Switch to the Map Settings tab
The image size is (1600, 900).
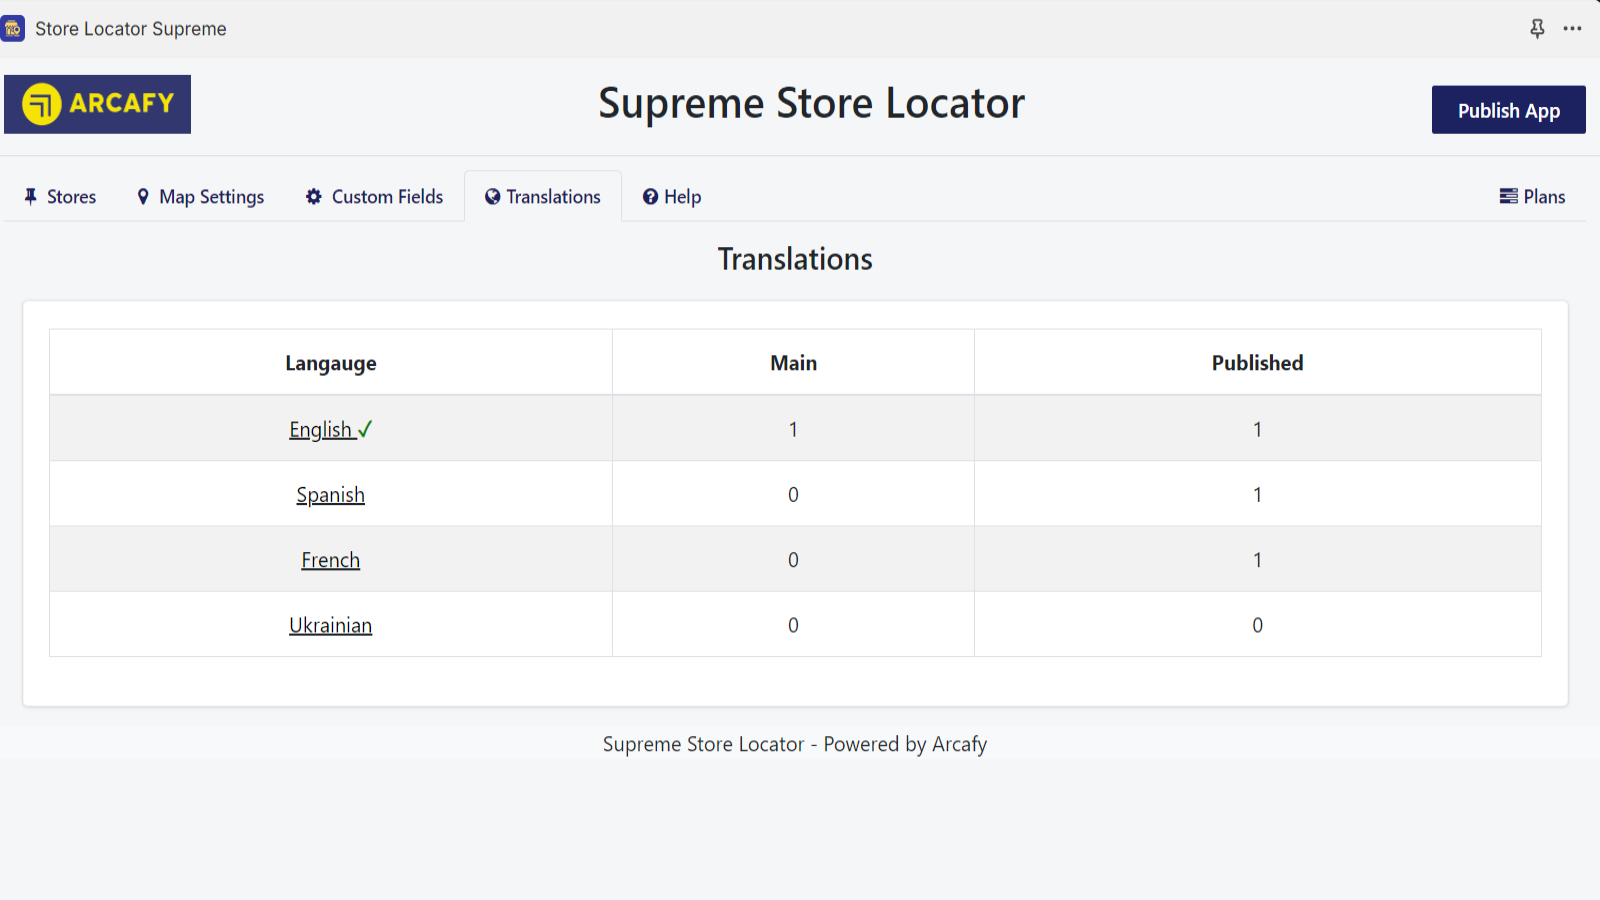(201, 197)
